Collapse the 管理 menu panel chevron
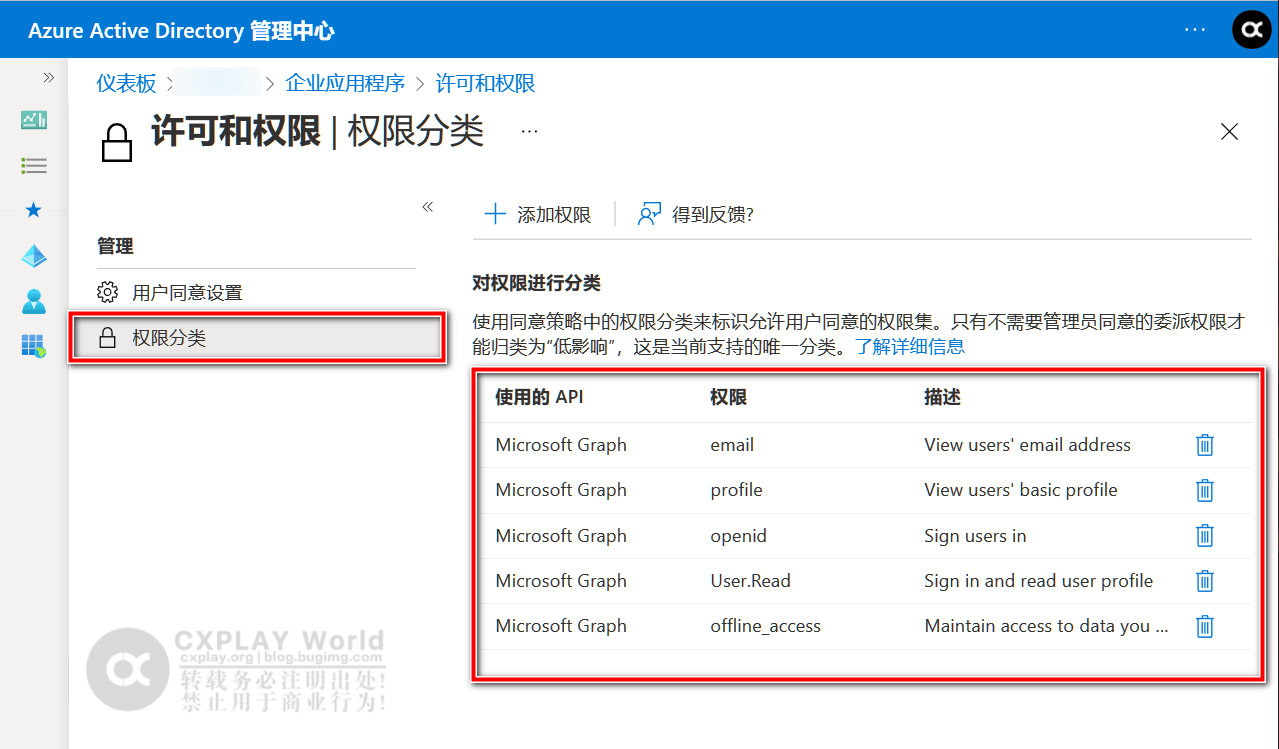This screenshot has height=749, width=1279. [428, 207]
